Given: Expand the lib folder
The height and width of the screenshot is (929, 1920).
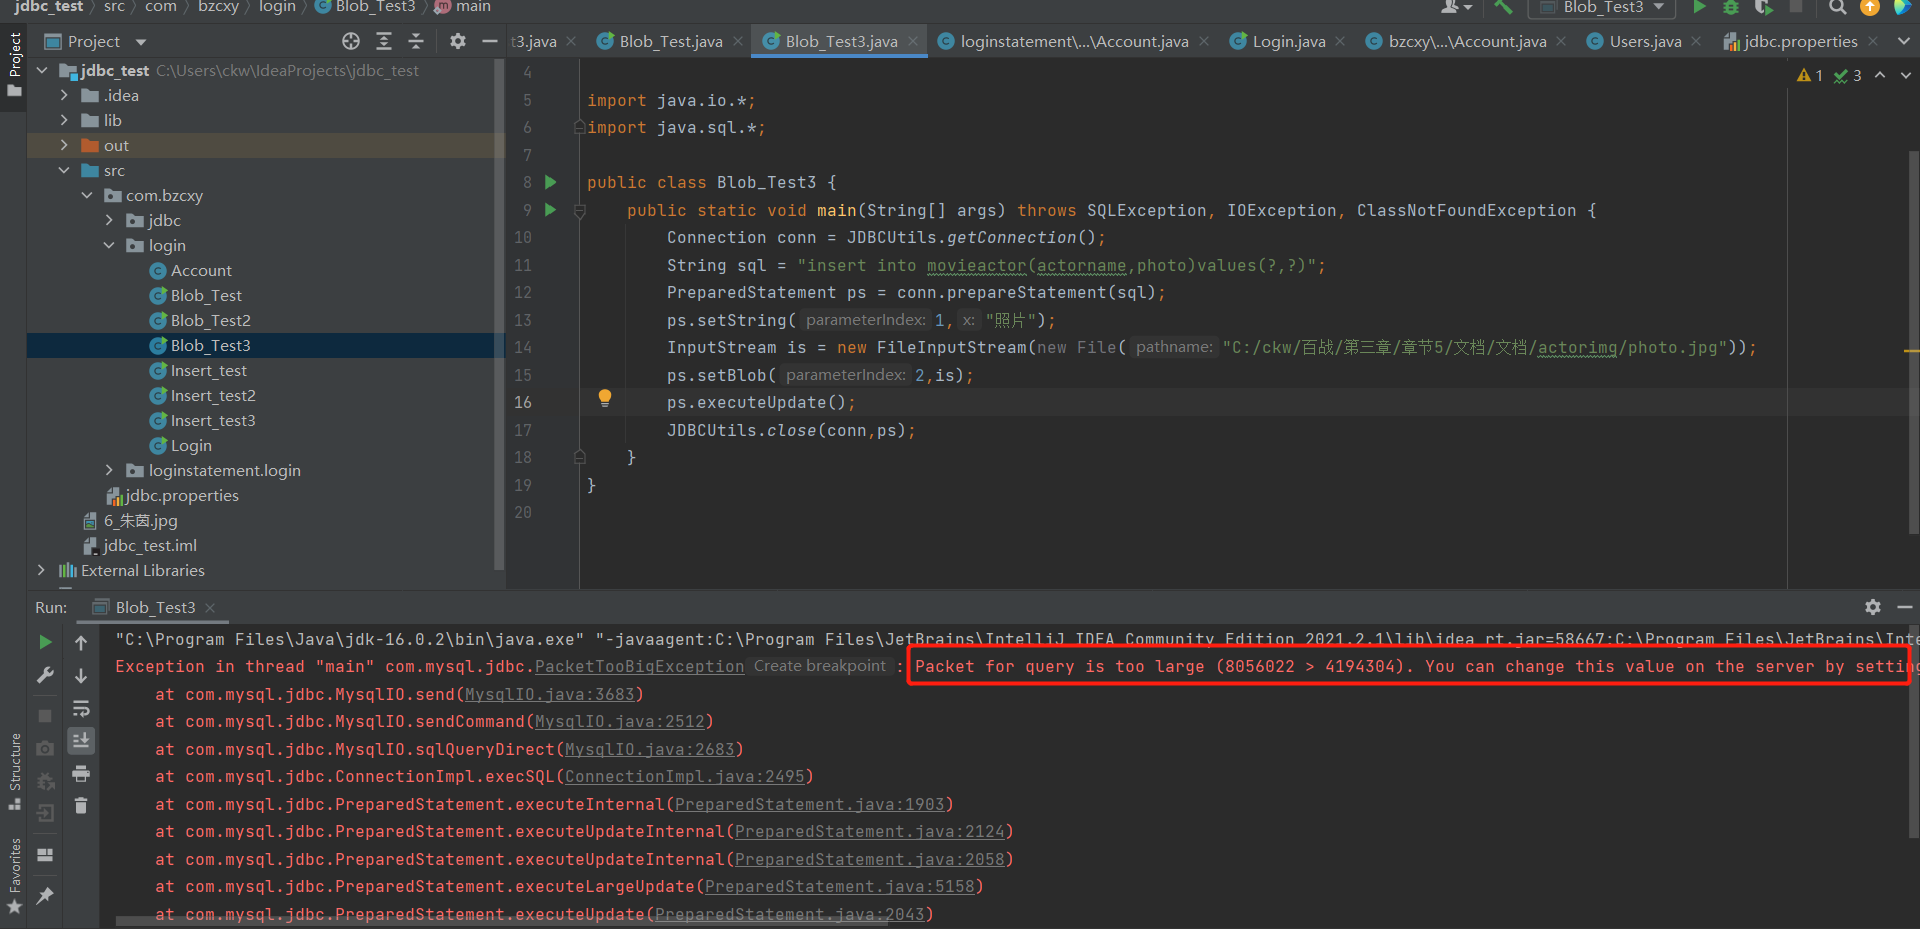Looking at the screenshot, I should [x=64, y=120].
